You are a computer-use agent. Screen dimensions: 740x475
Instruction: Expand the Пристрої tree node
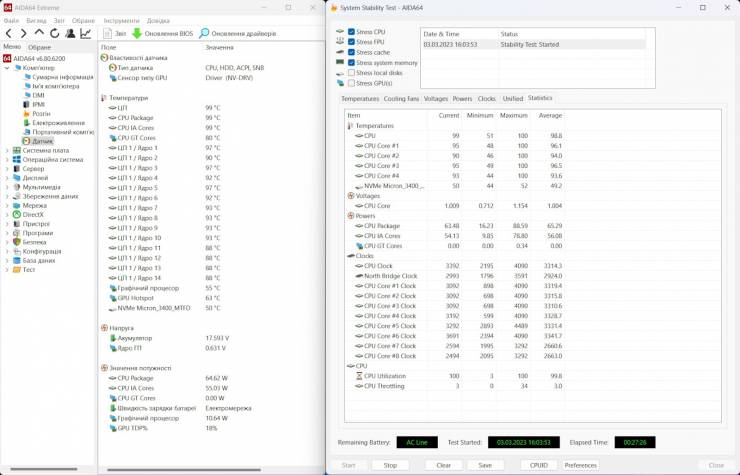[x=7, y=224]
